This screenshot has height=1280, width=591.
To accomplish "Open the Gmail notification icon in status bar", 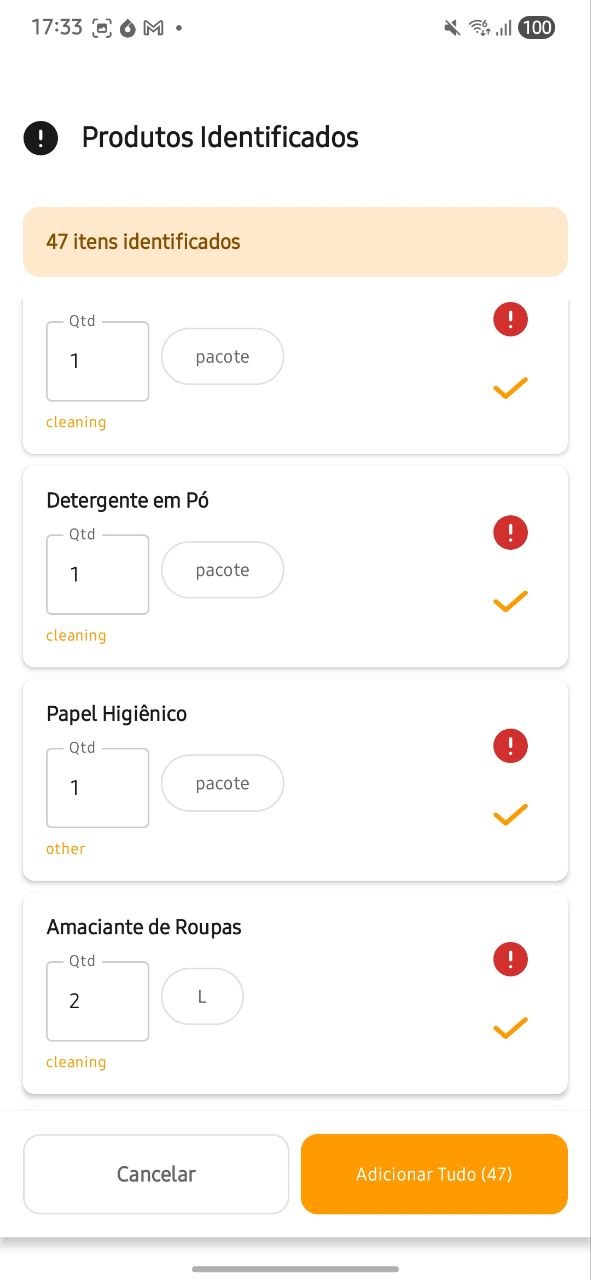I will pyautogui.click(x=152, y=27).
